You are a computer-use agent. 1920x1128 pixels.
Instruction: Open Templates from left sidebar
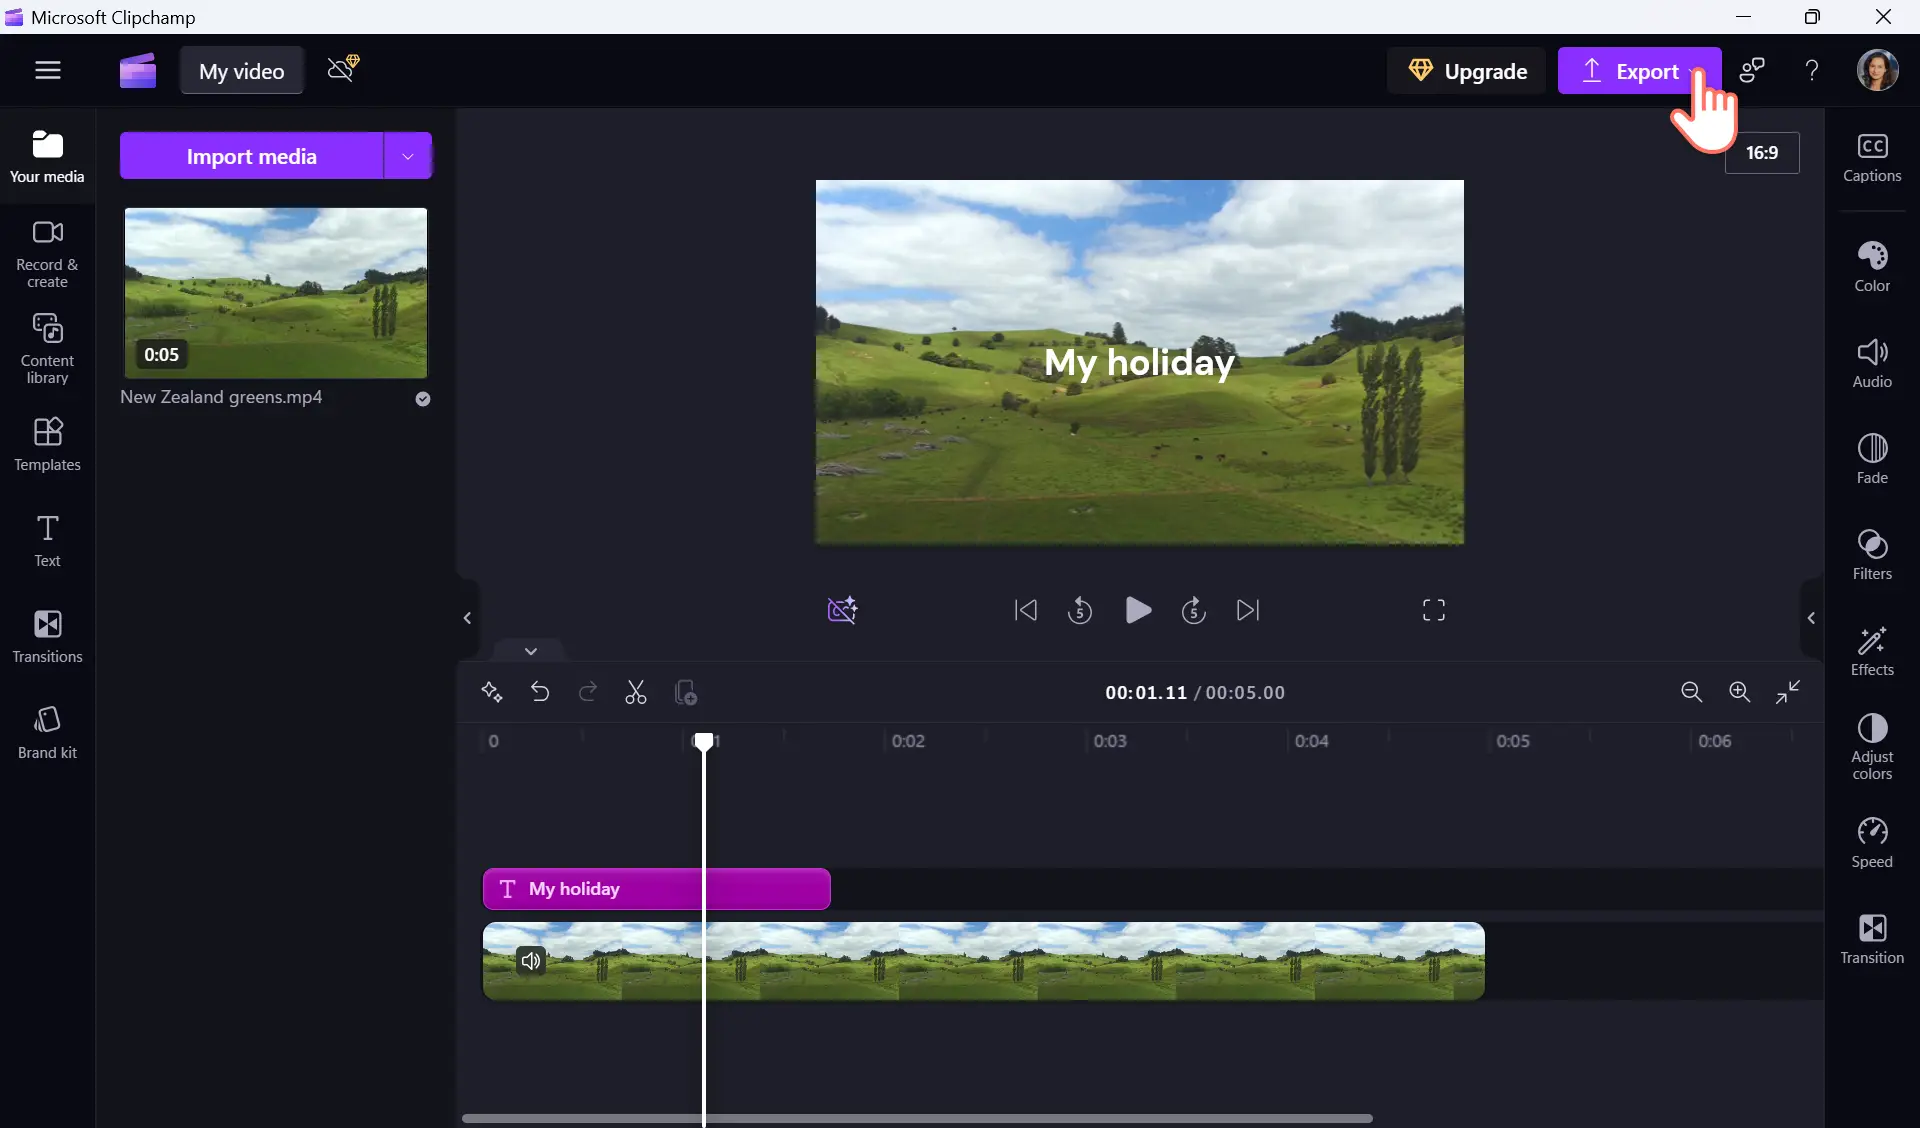pyautogui.click(x=47, y=442)
